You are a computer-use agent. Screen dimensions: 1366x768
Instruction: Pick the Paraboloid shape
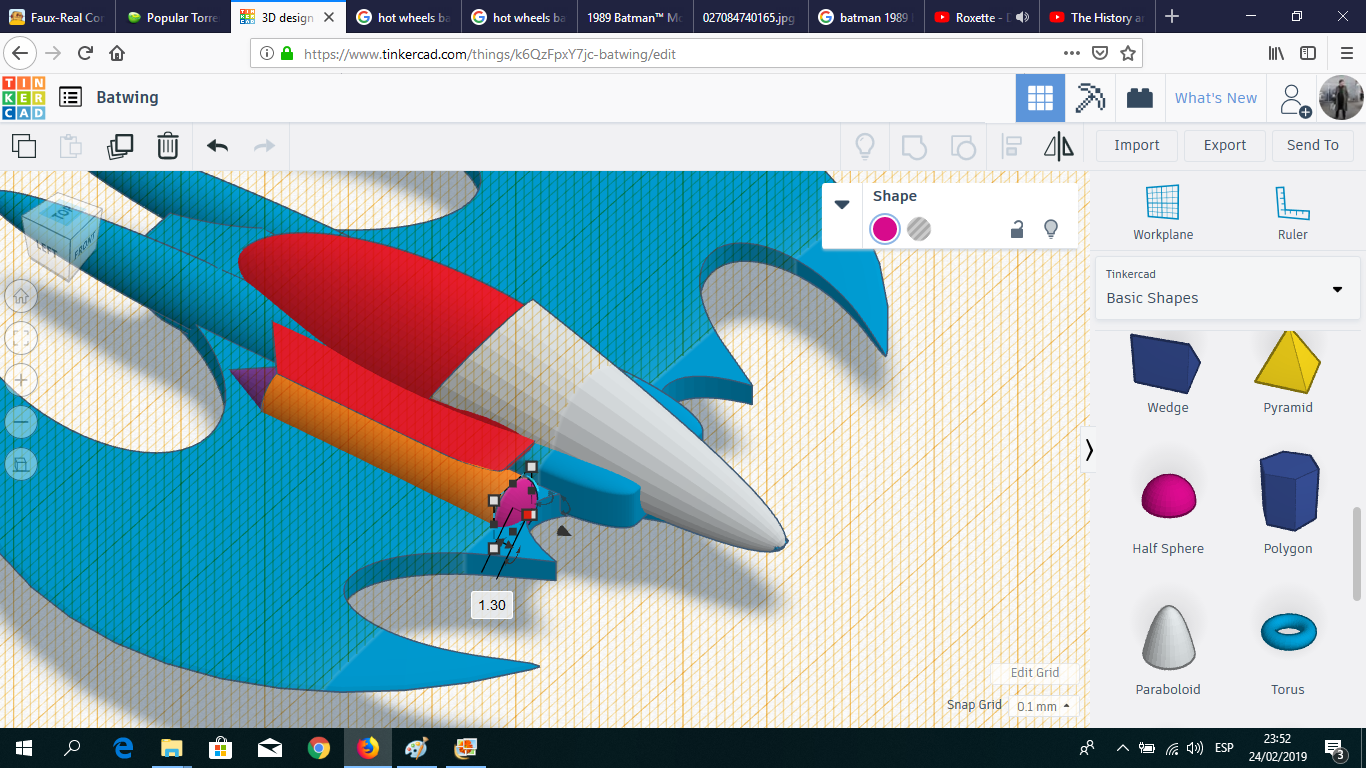coord(1168,650)
